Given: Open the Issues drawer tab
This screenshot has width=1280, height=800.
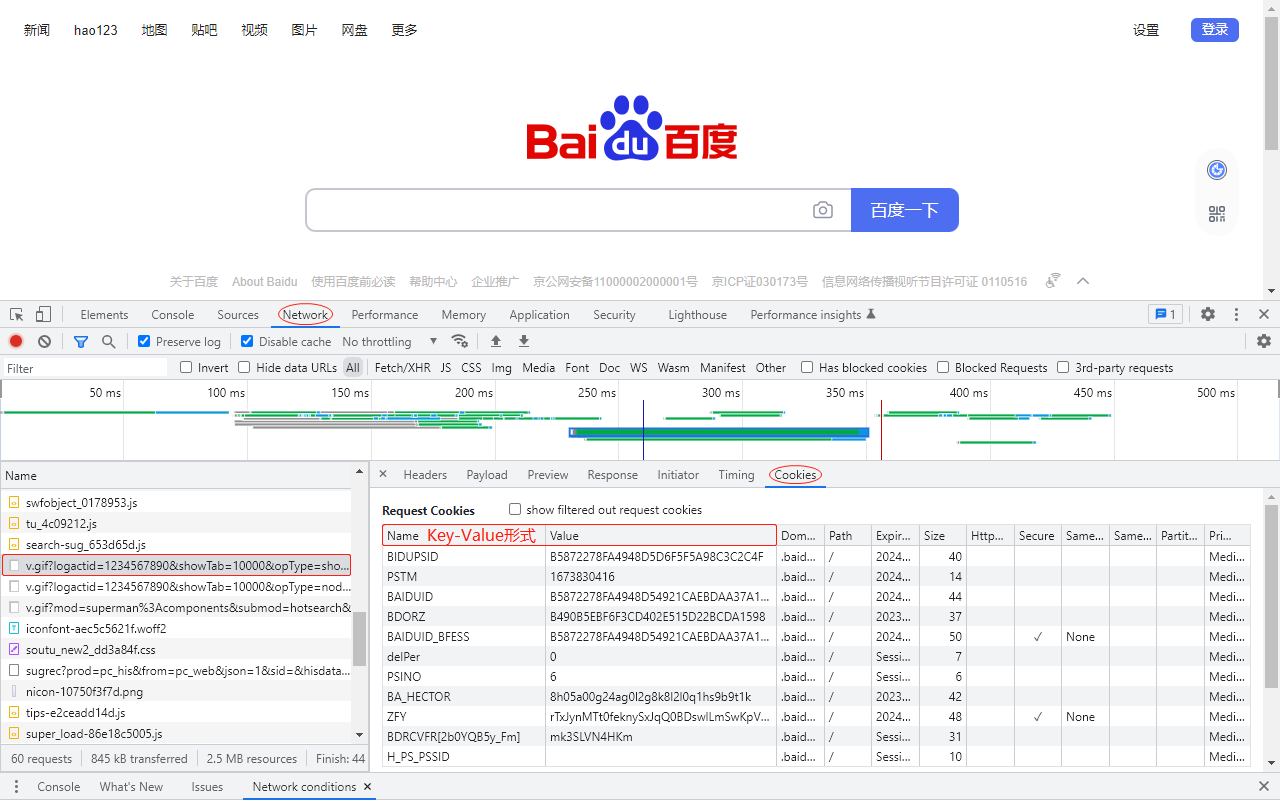Looking at the screenshot, I should pyautogui.click(x=207, y=787).
